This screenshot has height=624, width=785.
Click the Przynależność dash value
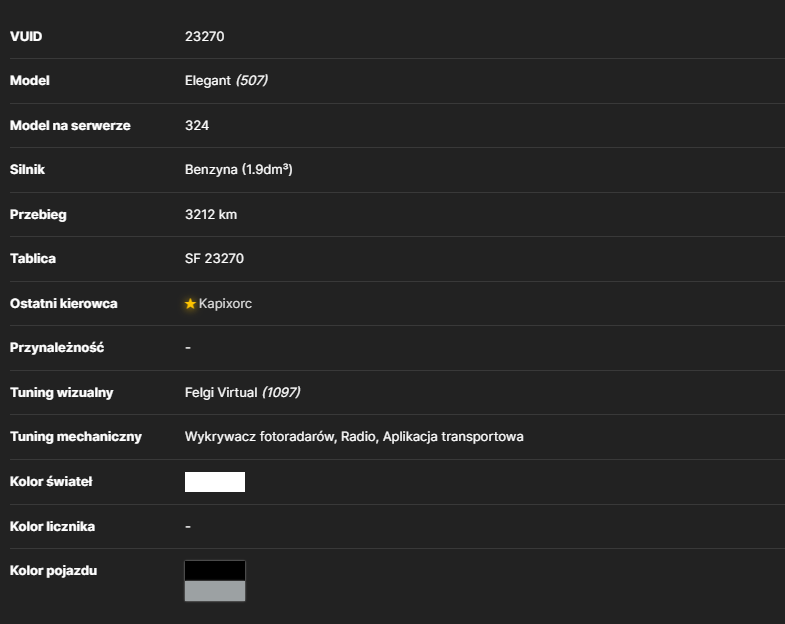[188, 348]
